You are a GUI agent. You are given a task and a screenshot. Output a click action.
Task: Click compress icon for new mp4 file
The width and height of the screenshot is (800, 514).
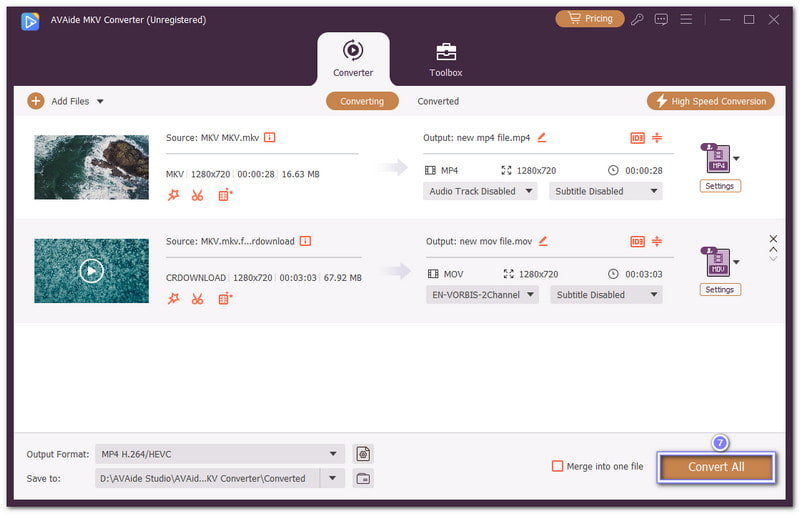coord(657,137)
